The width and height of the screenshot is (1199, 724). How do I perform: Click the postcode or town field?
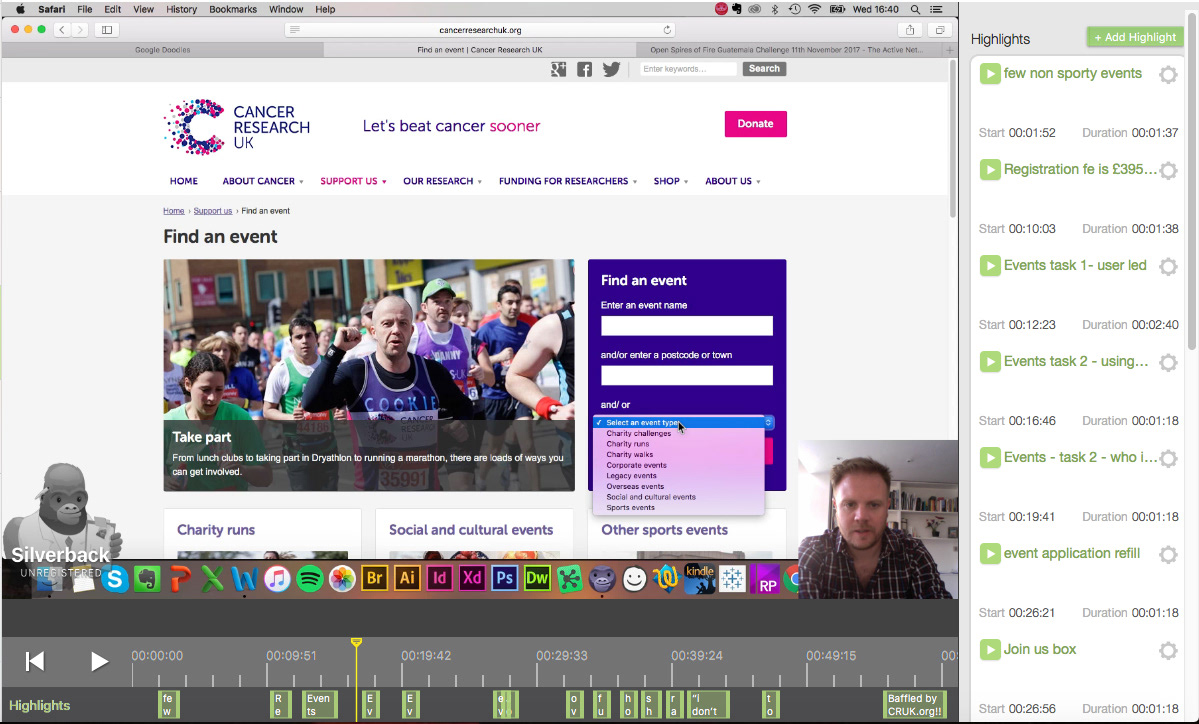[687, 375]
